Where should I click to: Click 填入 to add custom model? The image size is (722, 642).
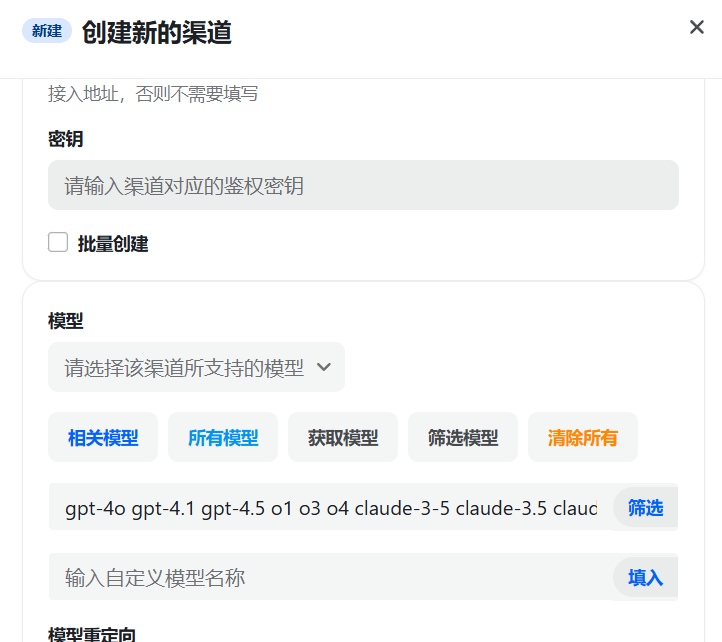(x=646, y=578)
